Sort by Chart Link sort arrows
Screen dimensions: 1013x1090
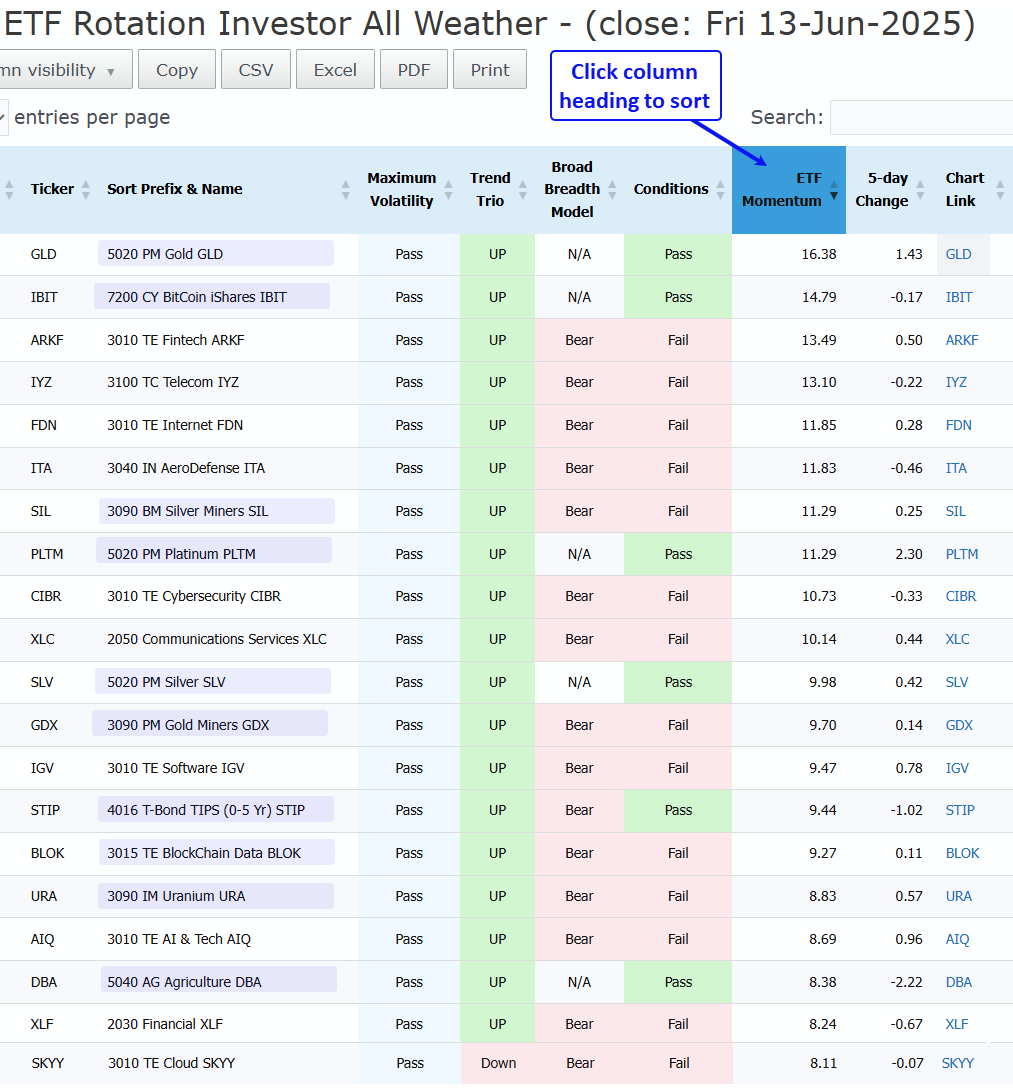coord(1000,189)
